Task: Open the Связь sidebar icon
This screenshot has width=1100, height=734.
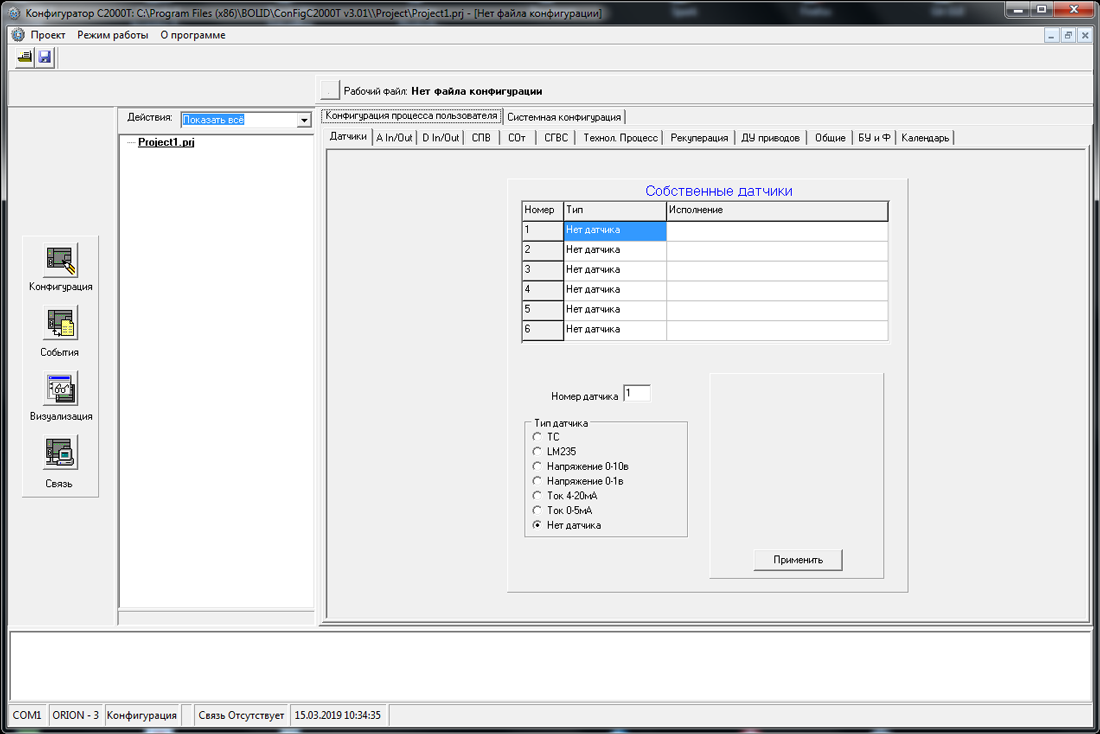Action: 60,454
